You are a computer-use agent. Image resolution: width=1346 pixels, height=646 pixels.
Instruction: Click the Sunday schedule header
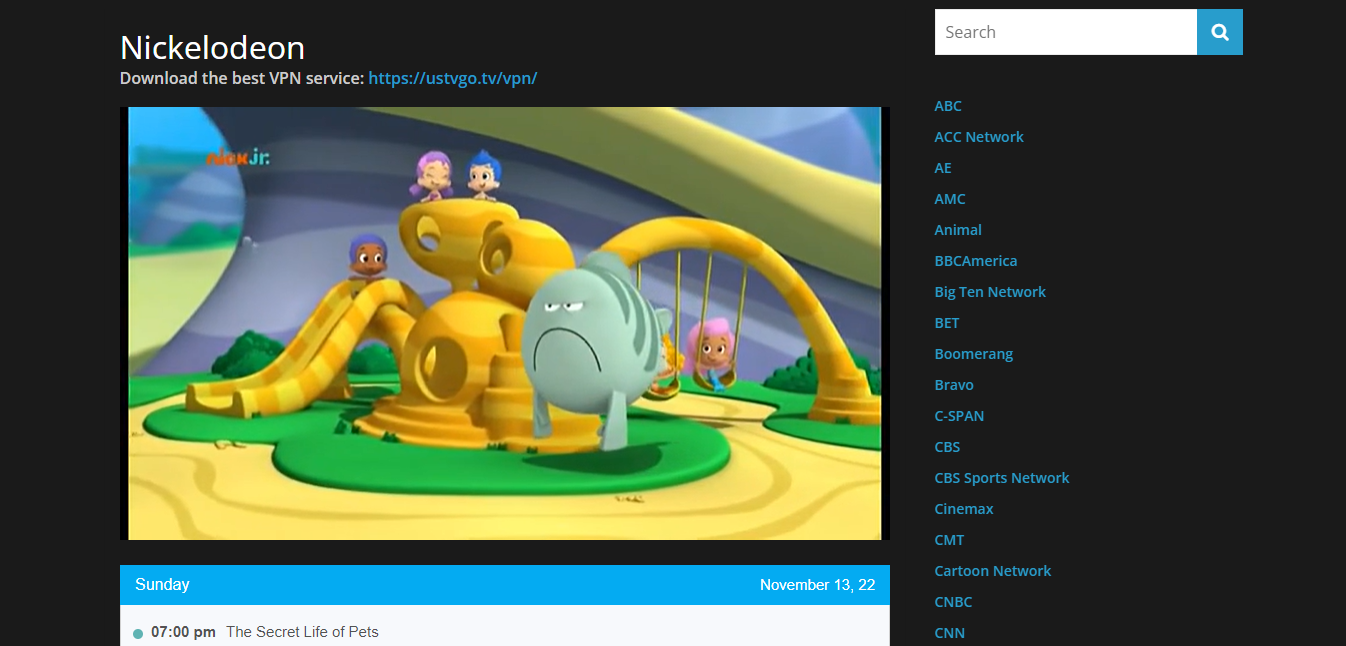[162, 585]
